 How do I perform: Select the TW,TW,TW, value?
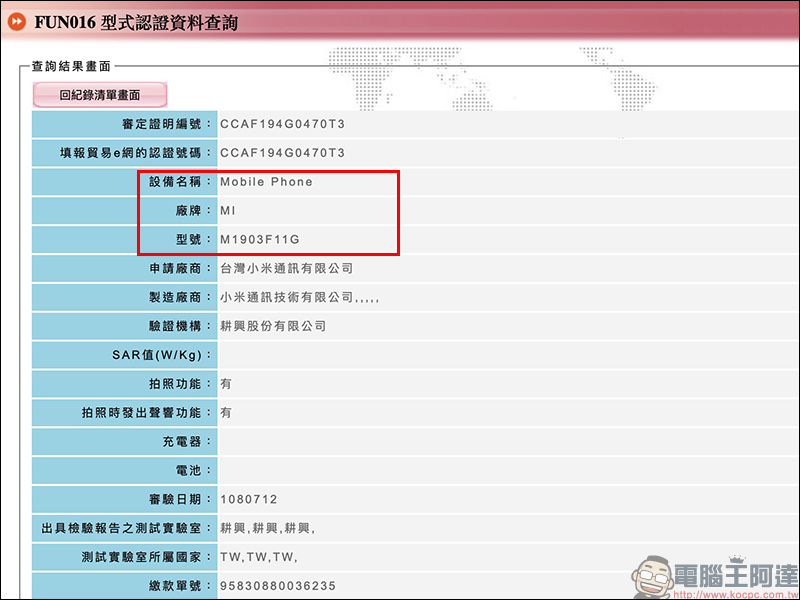[x=259, y=557]
